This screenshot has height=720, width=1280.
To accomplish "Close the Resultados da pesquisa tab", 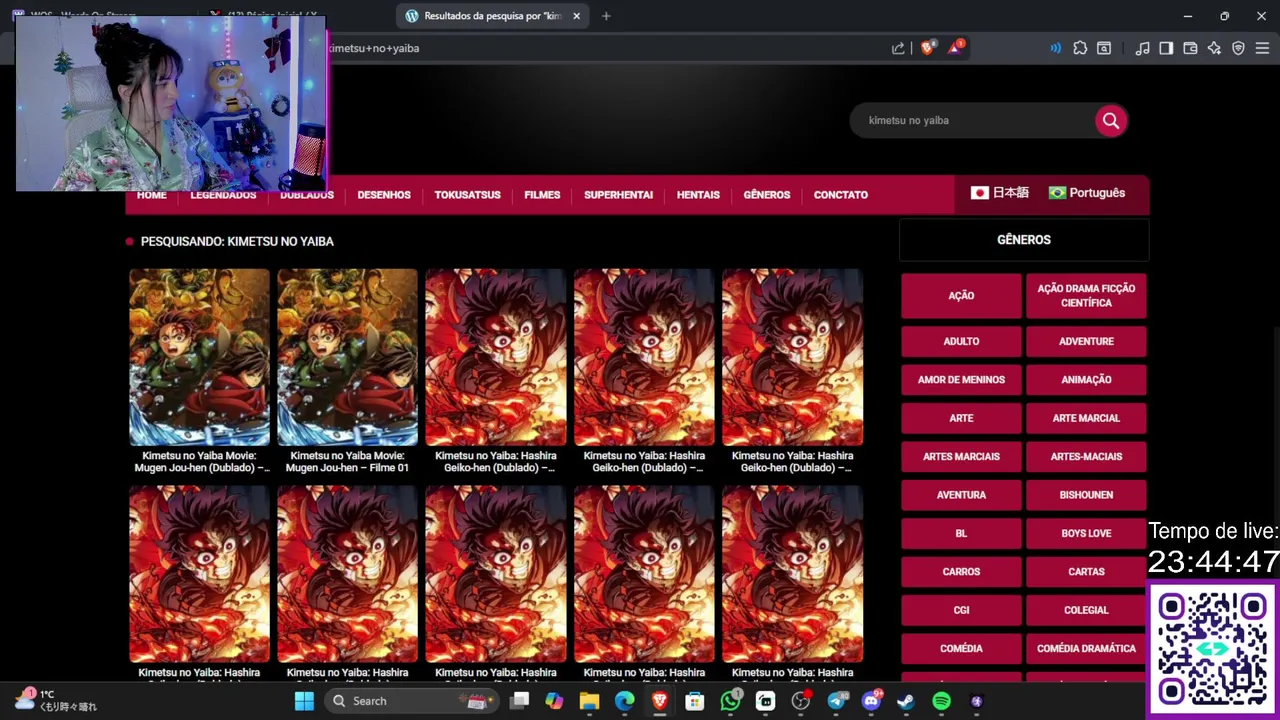I will tap(576, 16).
